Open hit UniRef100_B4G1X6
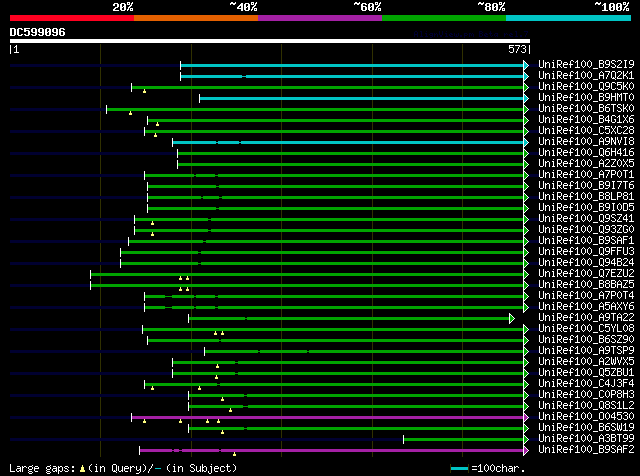Screen dimensions: 640x476 (x=586, y=119)
